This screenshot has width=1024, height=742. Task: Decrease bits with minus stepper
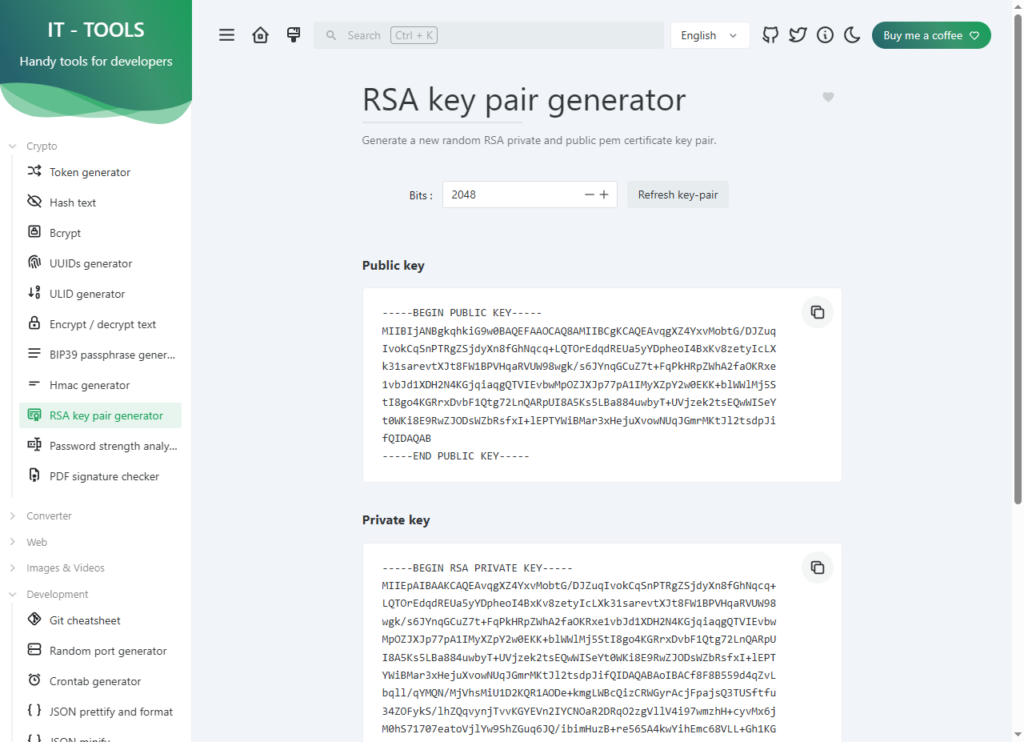click(589, 195)
